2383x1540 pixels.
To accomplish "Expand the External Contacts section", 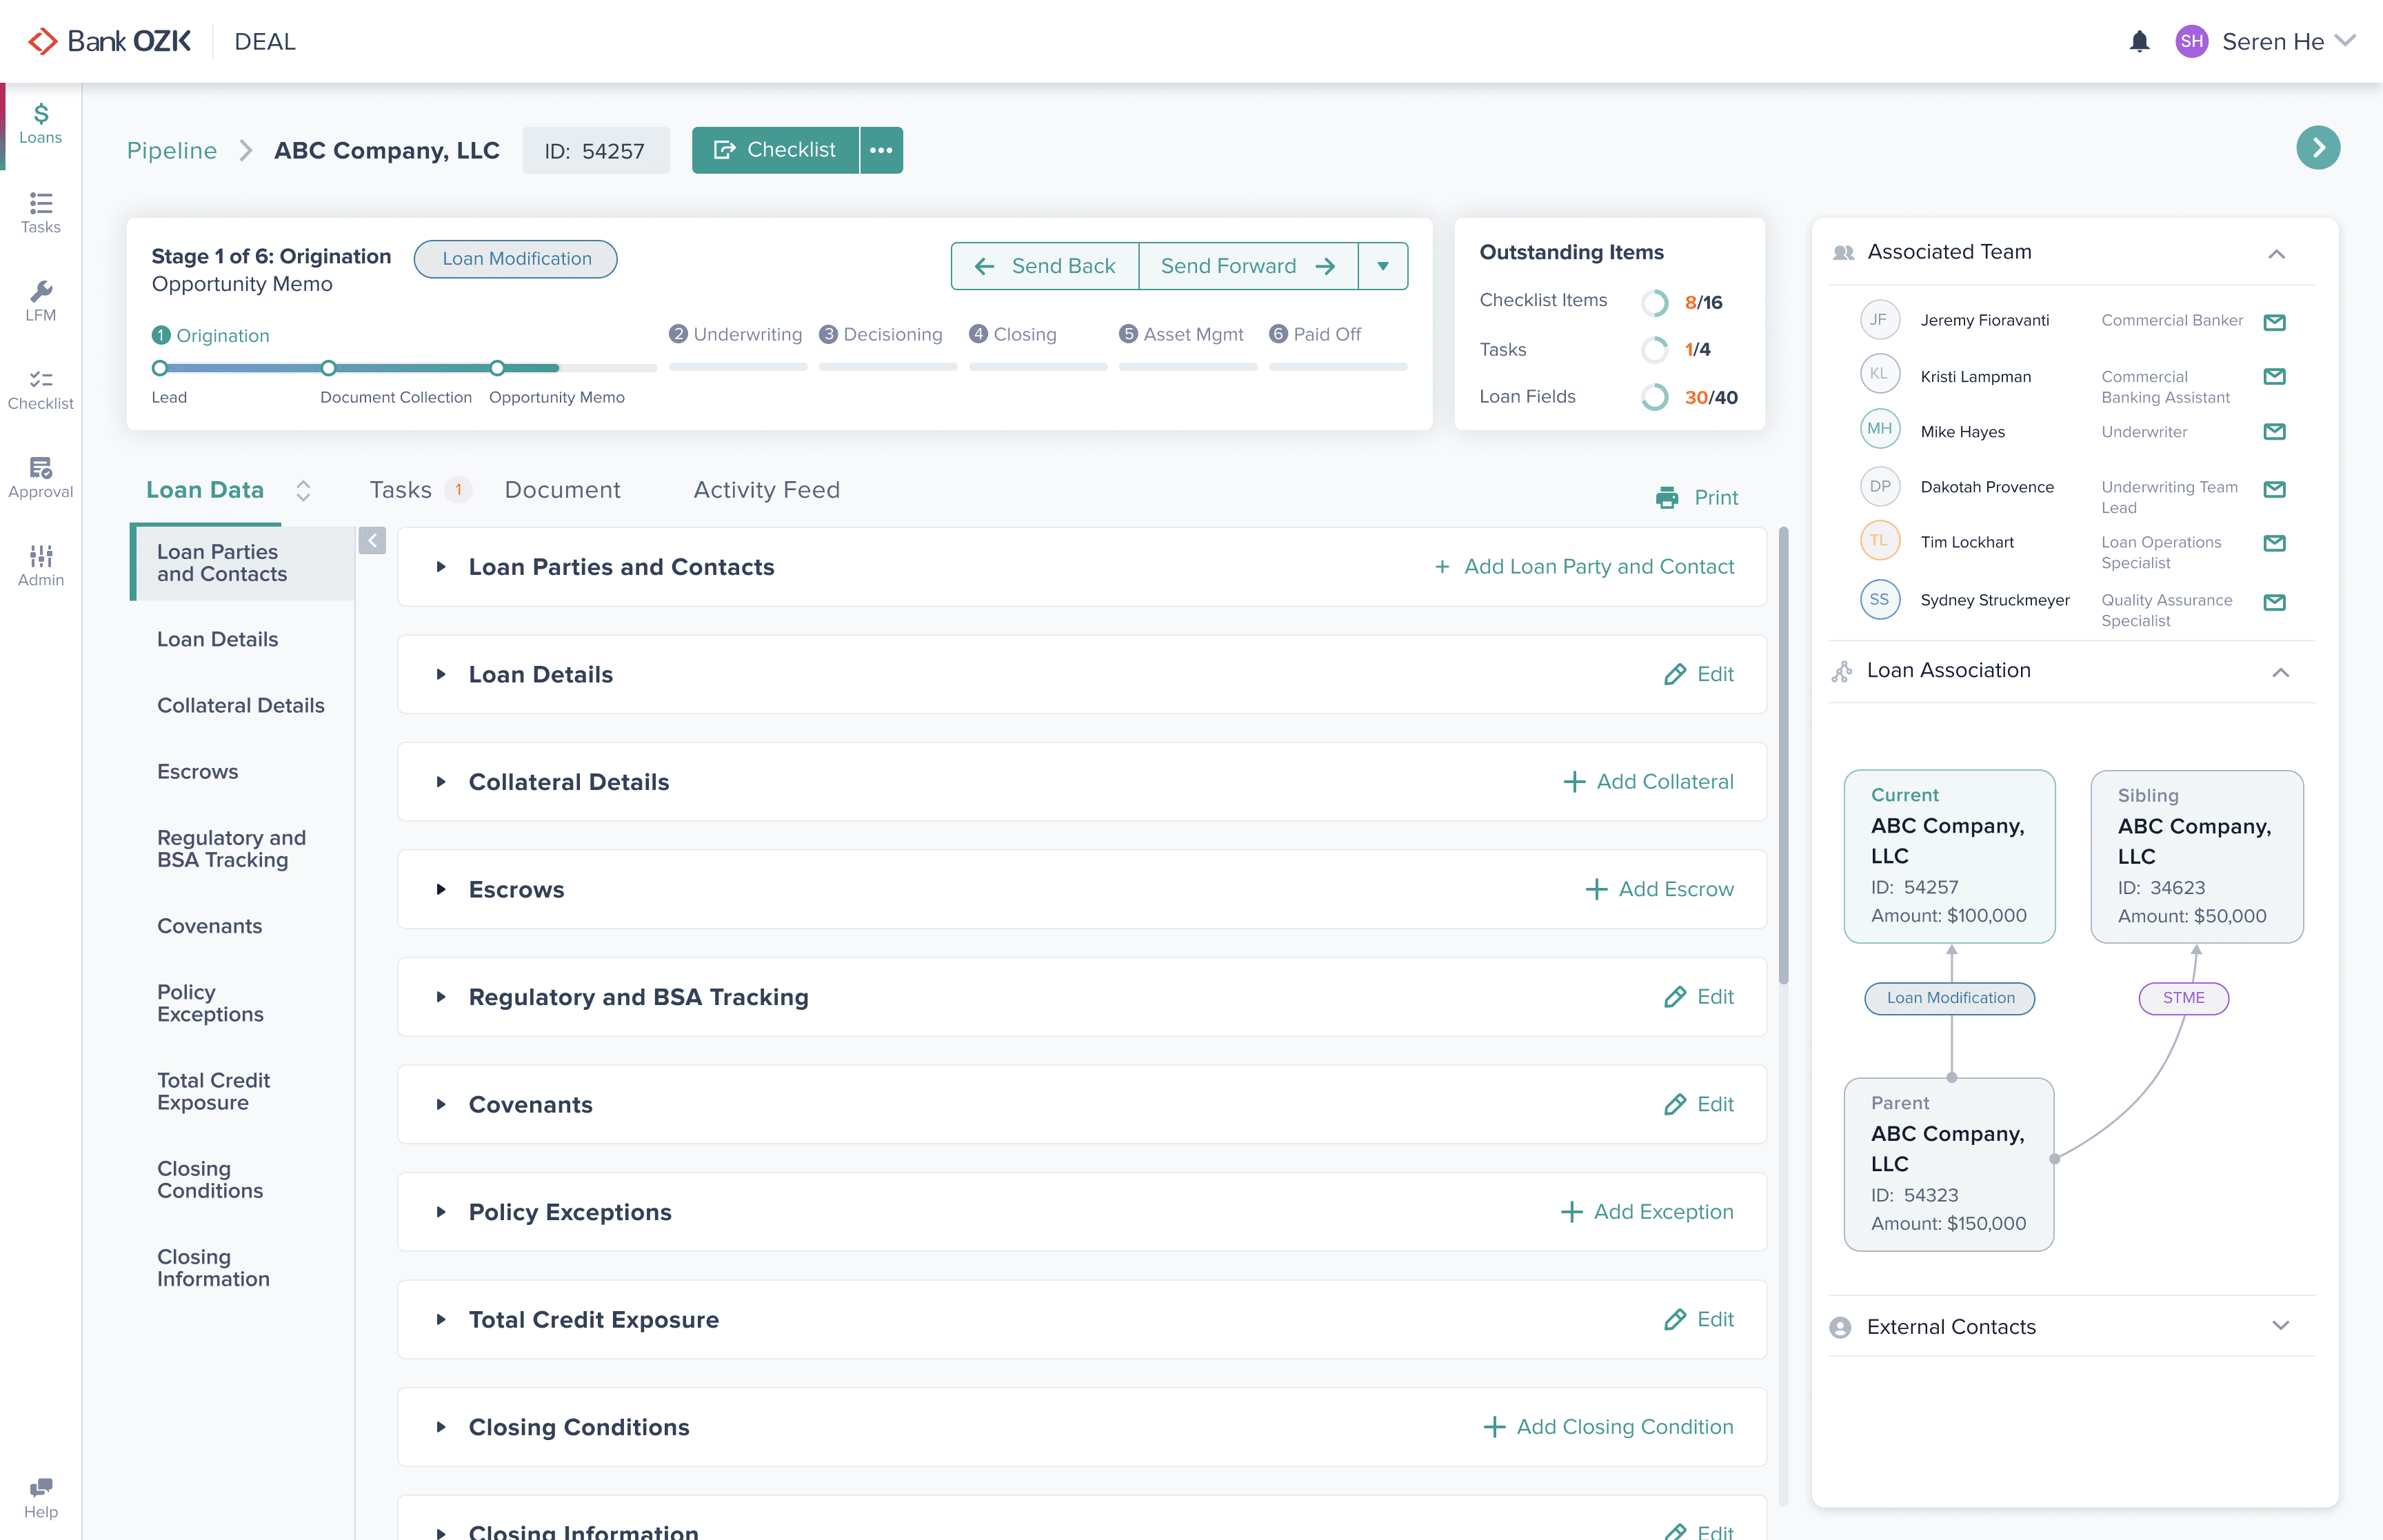I will [x=2280, y=1326].
